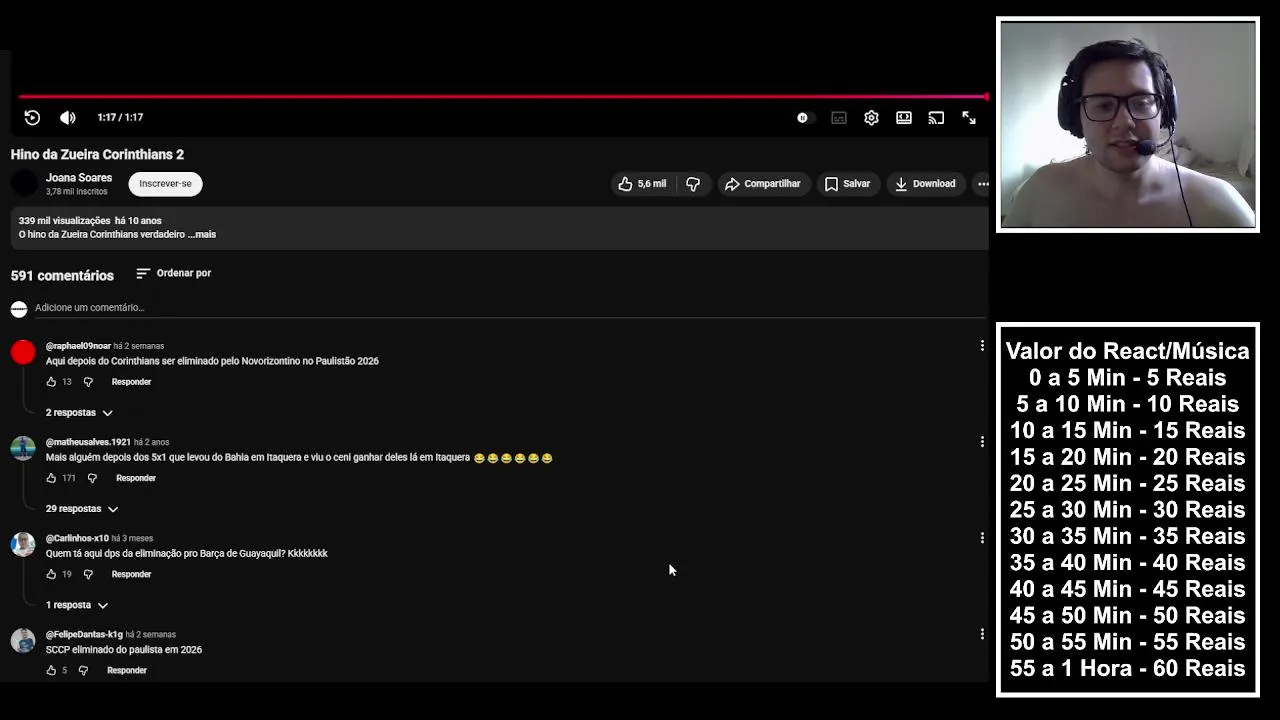Open @Carlinhos-x10 avatar image
Screen dimensions: 1280x720
23,544
